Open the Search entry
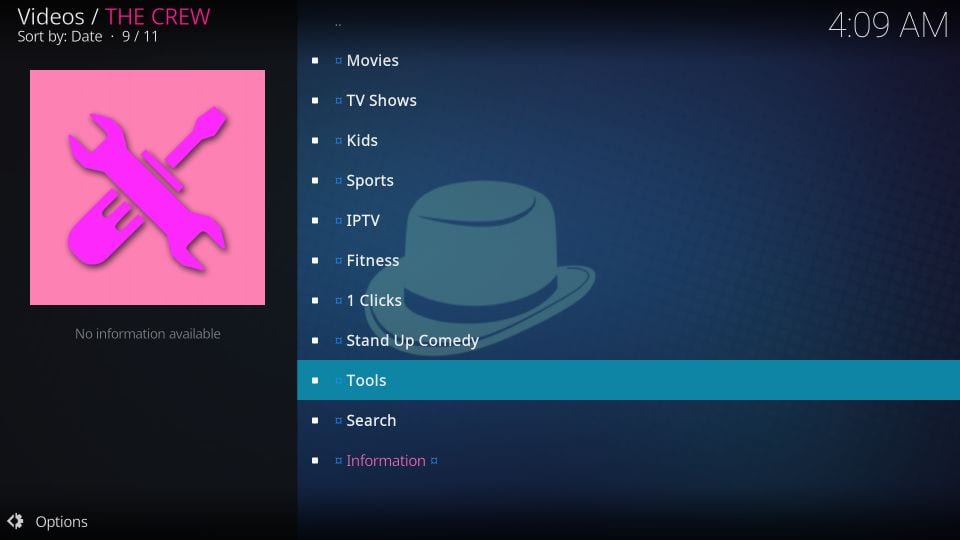This screenshot has height=540, width=960. click(x=628, y=421)
